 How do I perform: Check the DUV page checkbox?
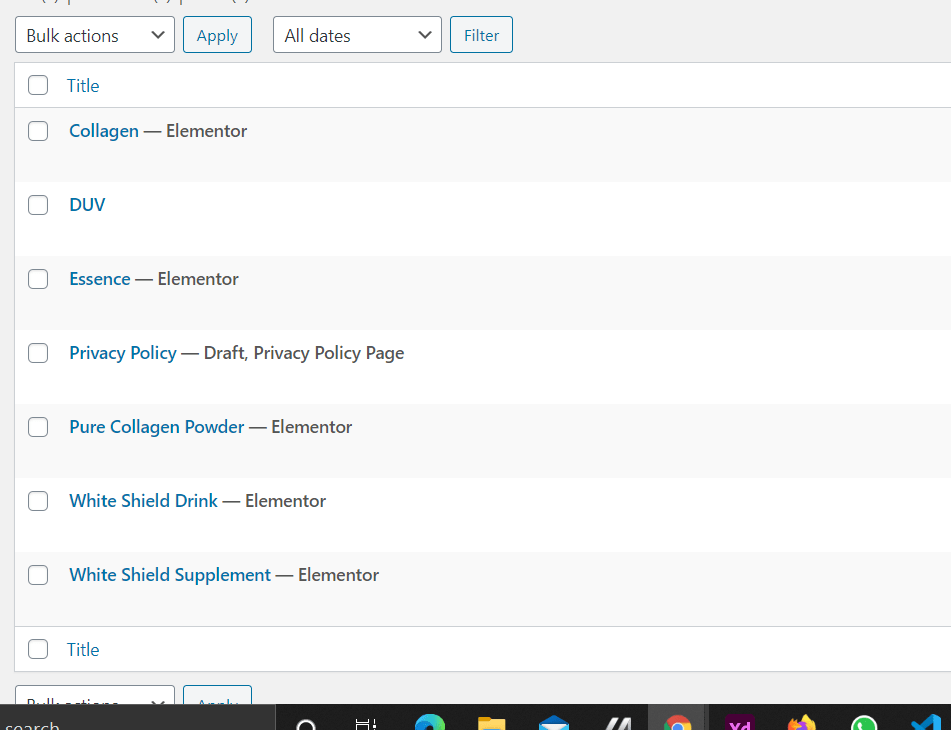(x=38, y=204)
